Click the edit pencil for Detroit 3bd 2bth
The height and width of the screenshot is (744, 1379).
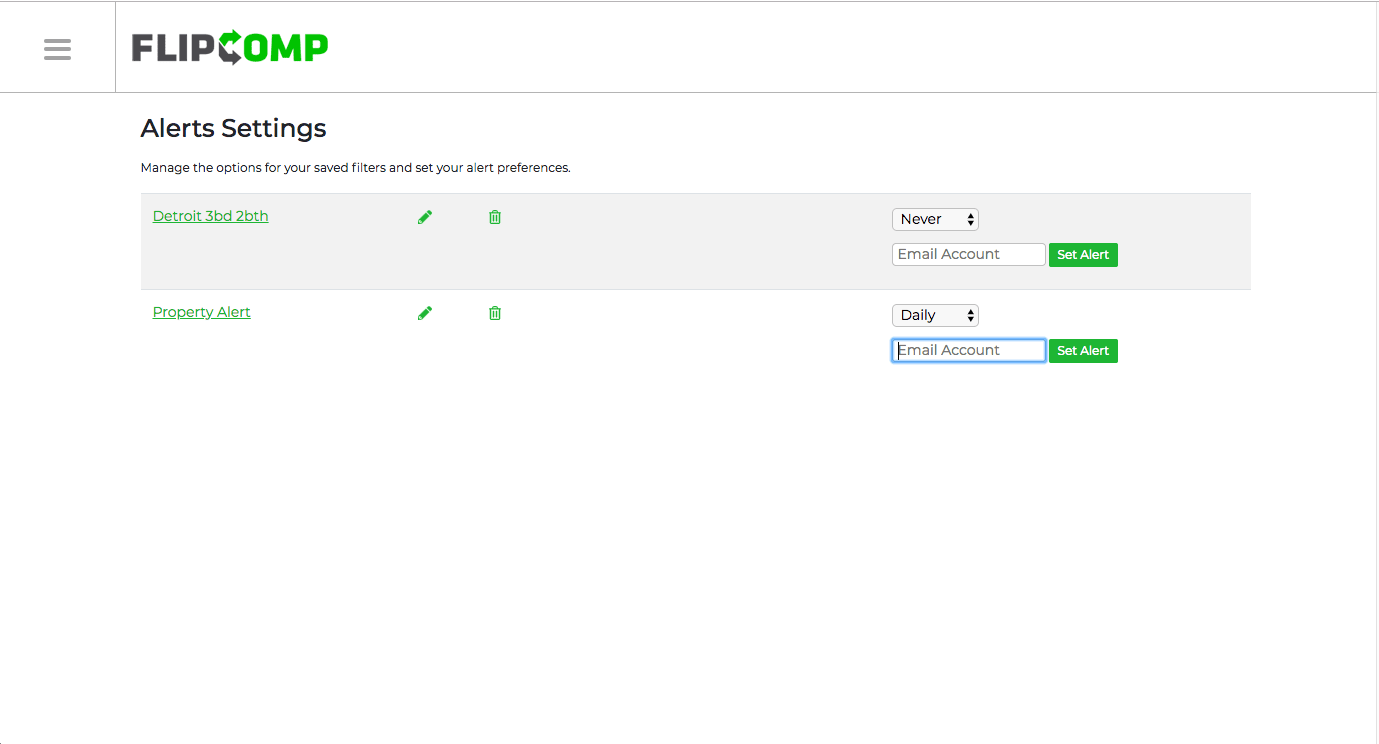[x=424, y=216]
